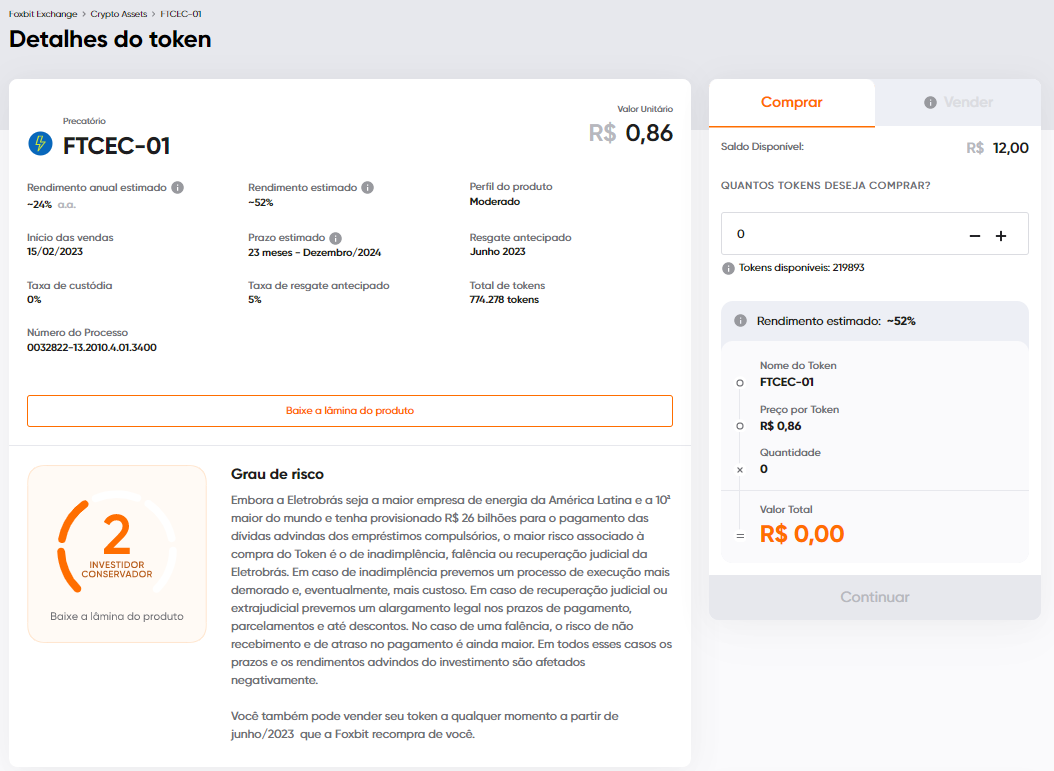Focus the token quantity input field
This screenshot has height=771, width=1054.
click(x=875, y=234)
